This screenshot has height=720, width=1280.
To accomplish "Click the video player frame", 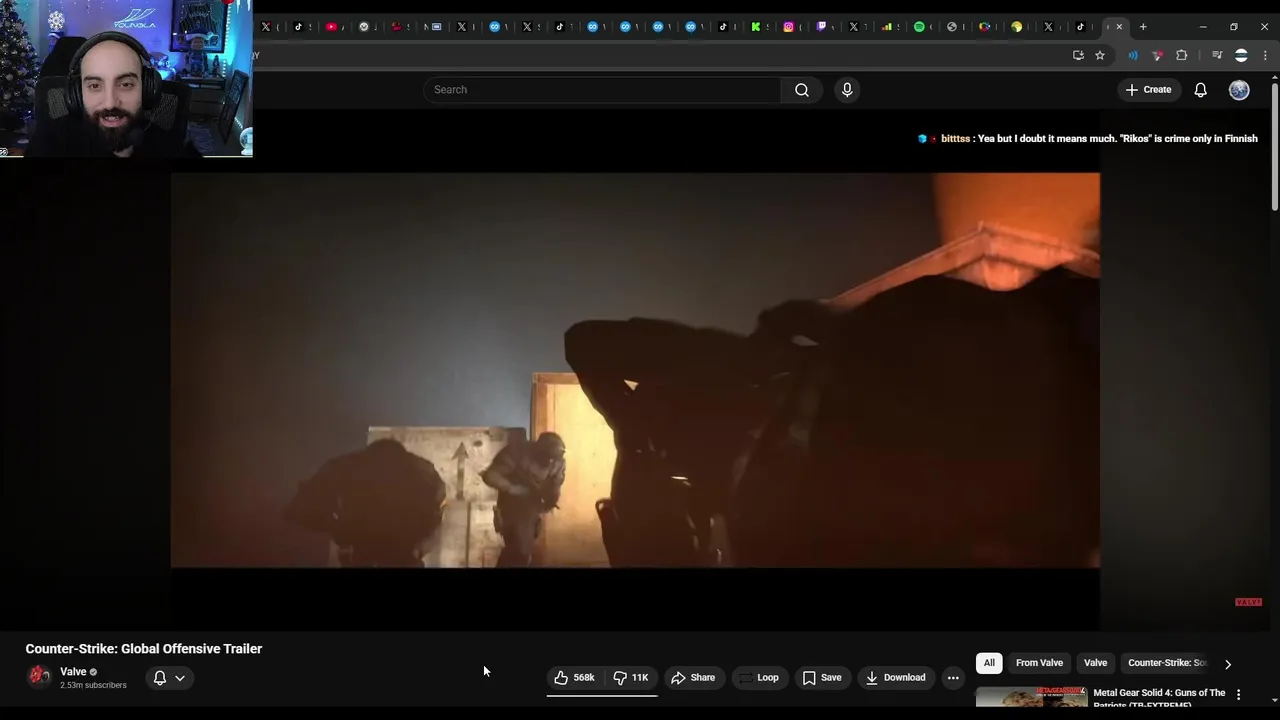I will (635, 370).
